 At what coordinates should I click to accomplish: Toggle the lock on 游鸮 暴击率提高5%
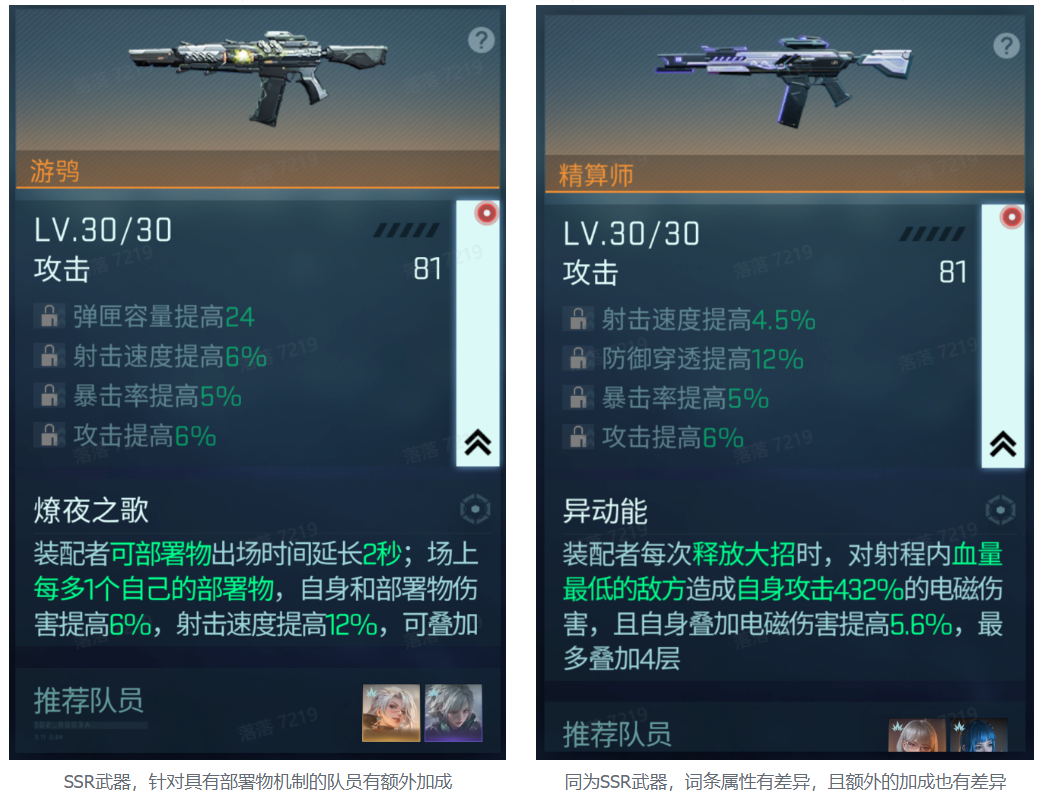49,397
